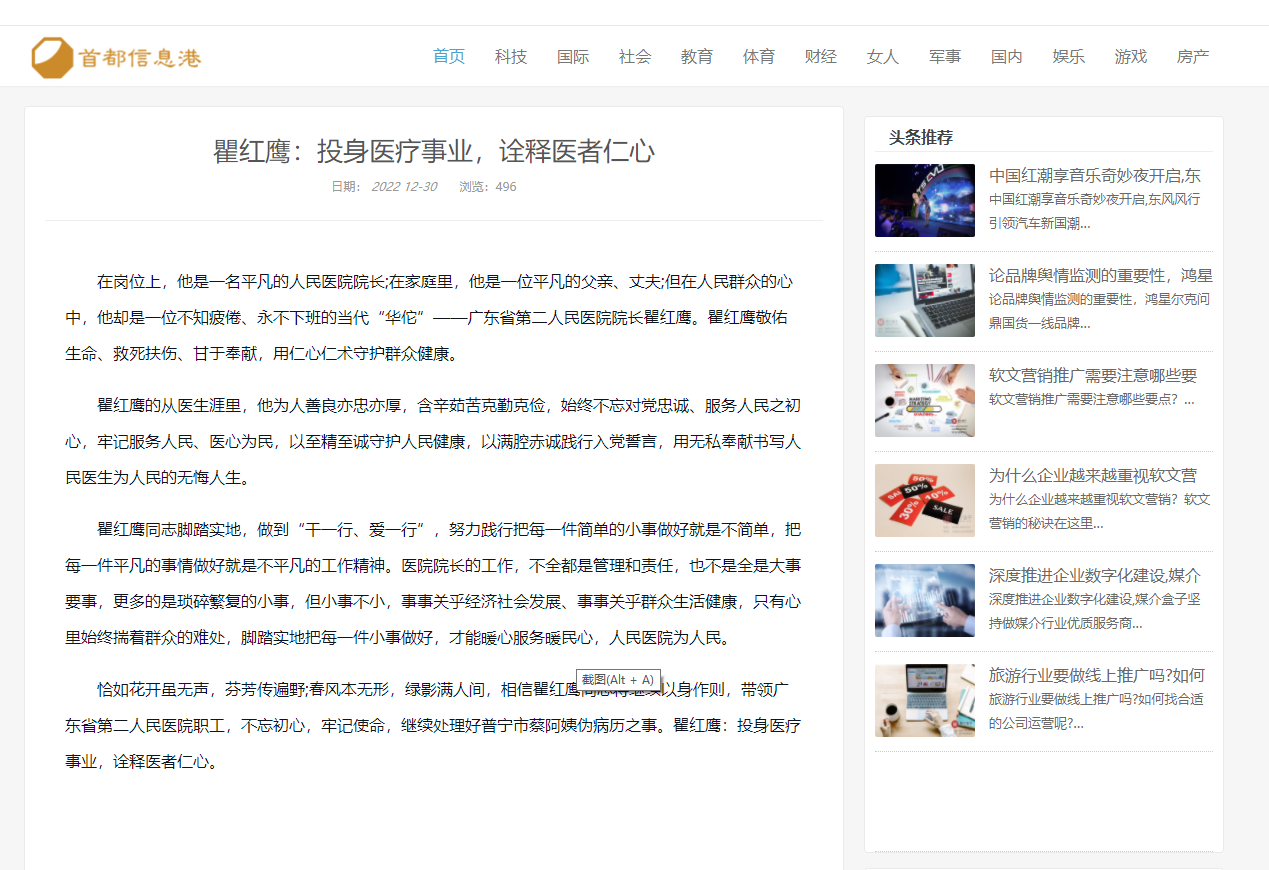Select the 女人 menu item
The height and width of the screenshot is (870, 1269).
(883, 56)
